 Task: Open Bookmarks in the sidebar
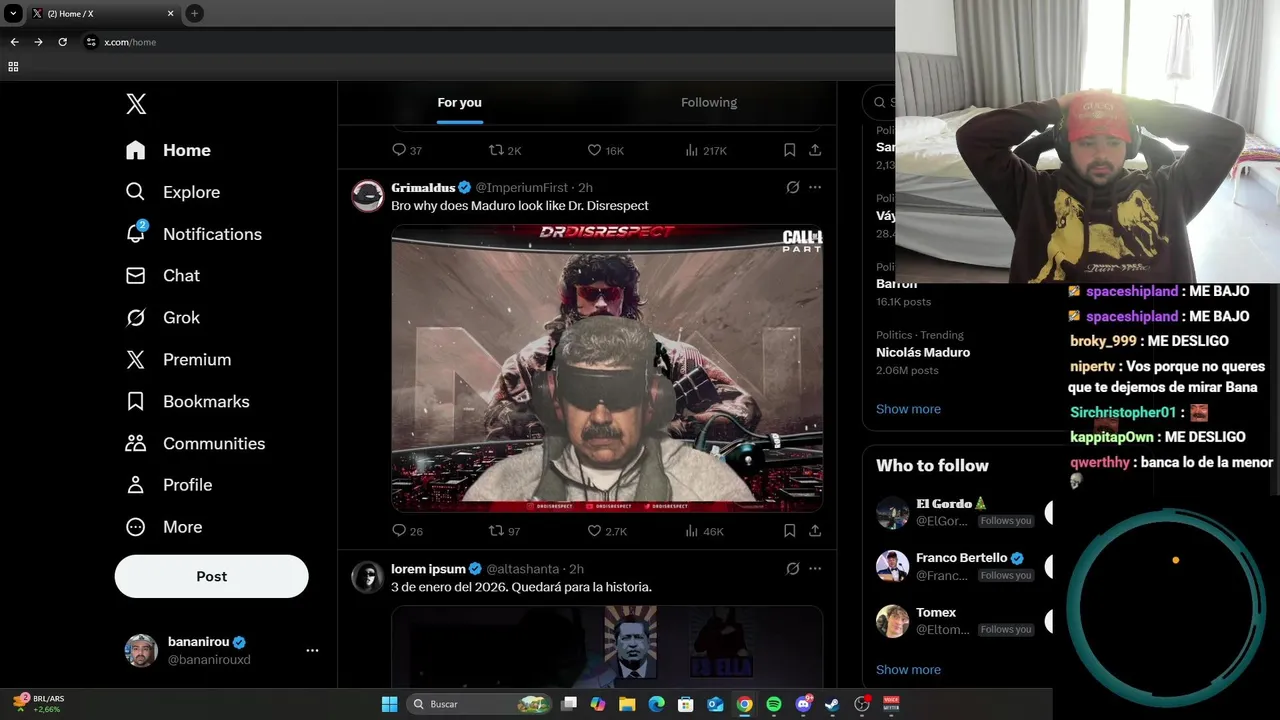click(187, 401)
